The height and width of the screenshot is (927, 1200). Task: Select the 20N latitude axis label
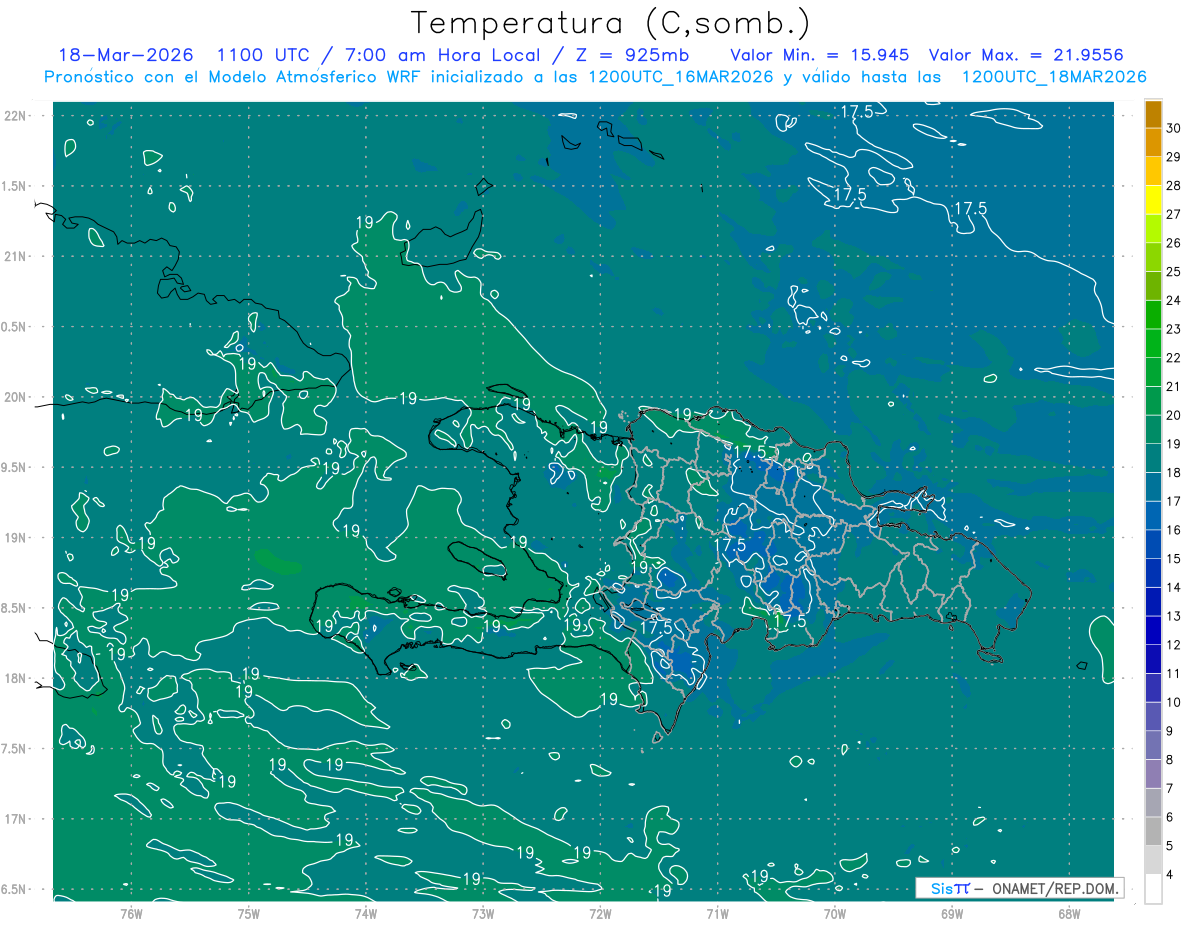17,397
